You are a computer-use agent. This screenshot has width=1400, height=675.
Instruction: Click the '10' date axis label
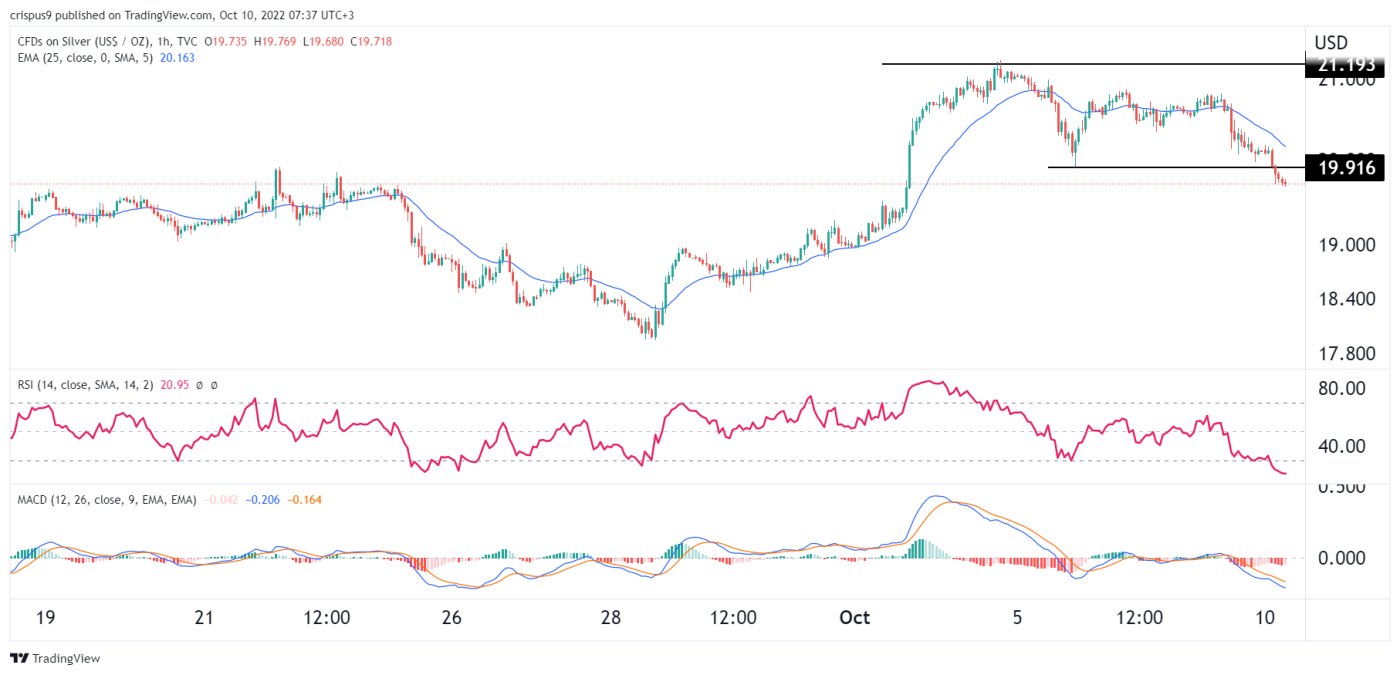tap(1265, 618)
